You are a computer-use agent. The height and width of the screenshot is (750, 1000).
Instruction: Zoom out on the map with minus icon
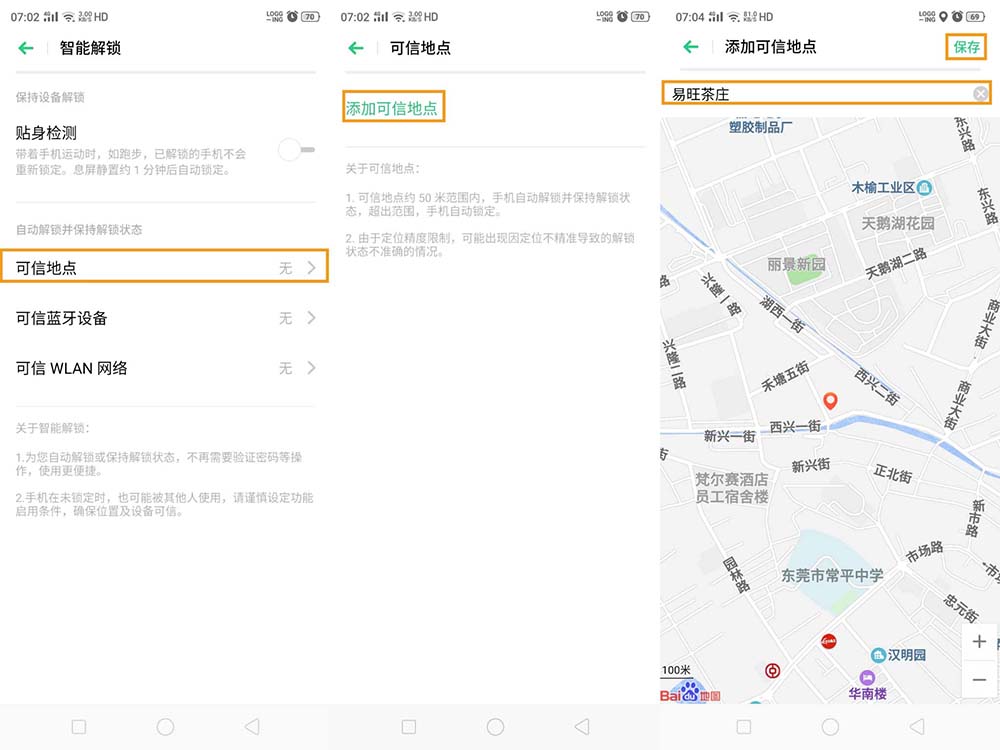pyautogui.click(x=979, y=680)
